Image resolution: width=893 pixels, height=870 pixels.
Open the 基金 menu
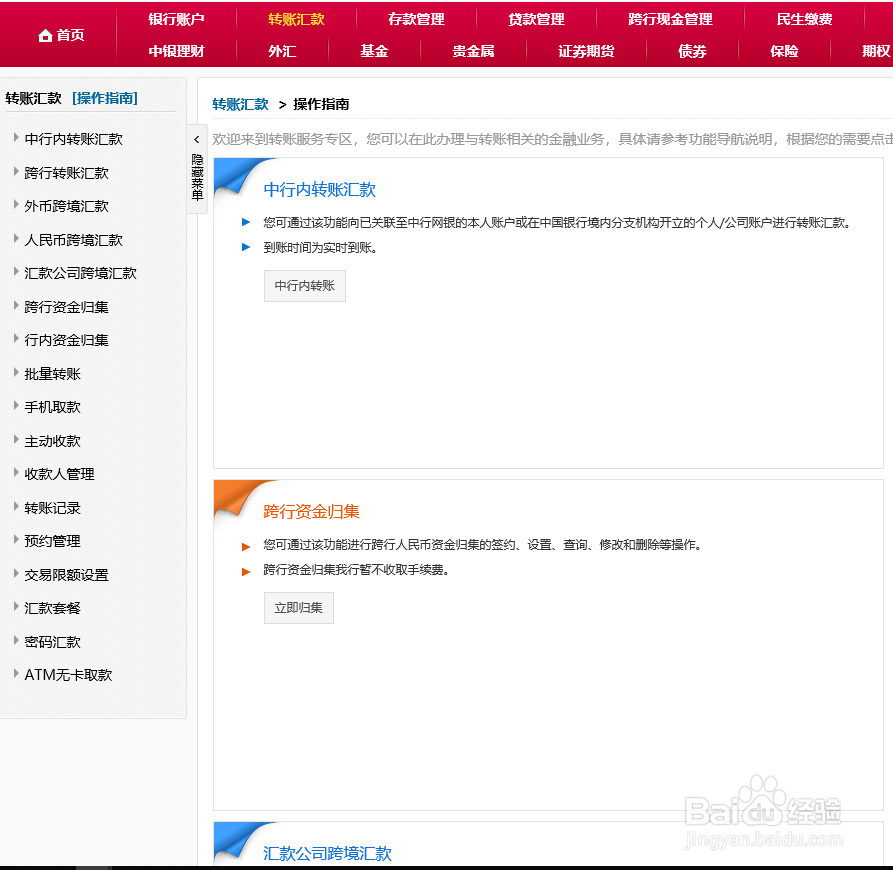tap(374, 51)
